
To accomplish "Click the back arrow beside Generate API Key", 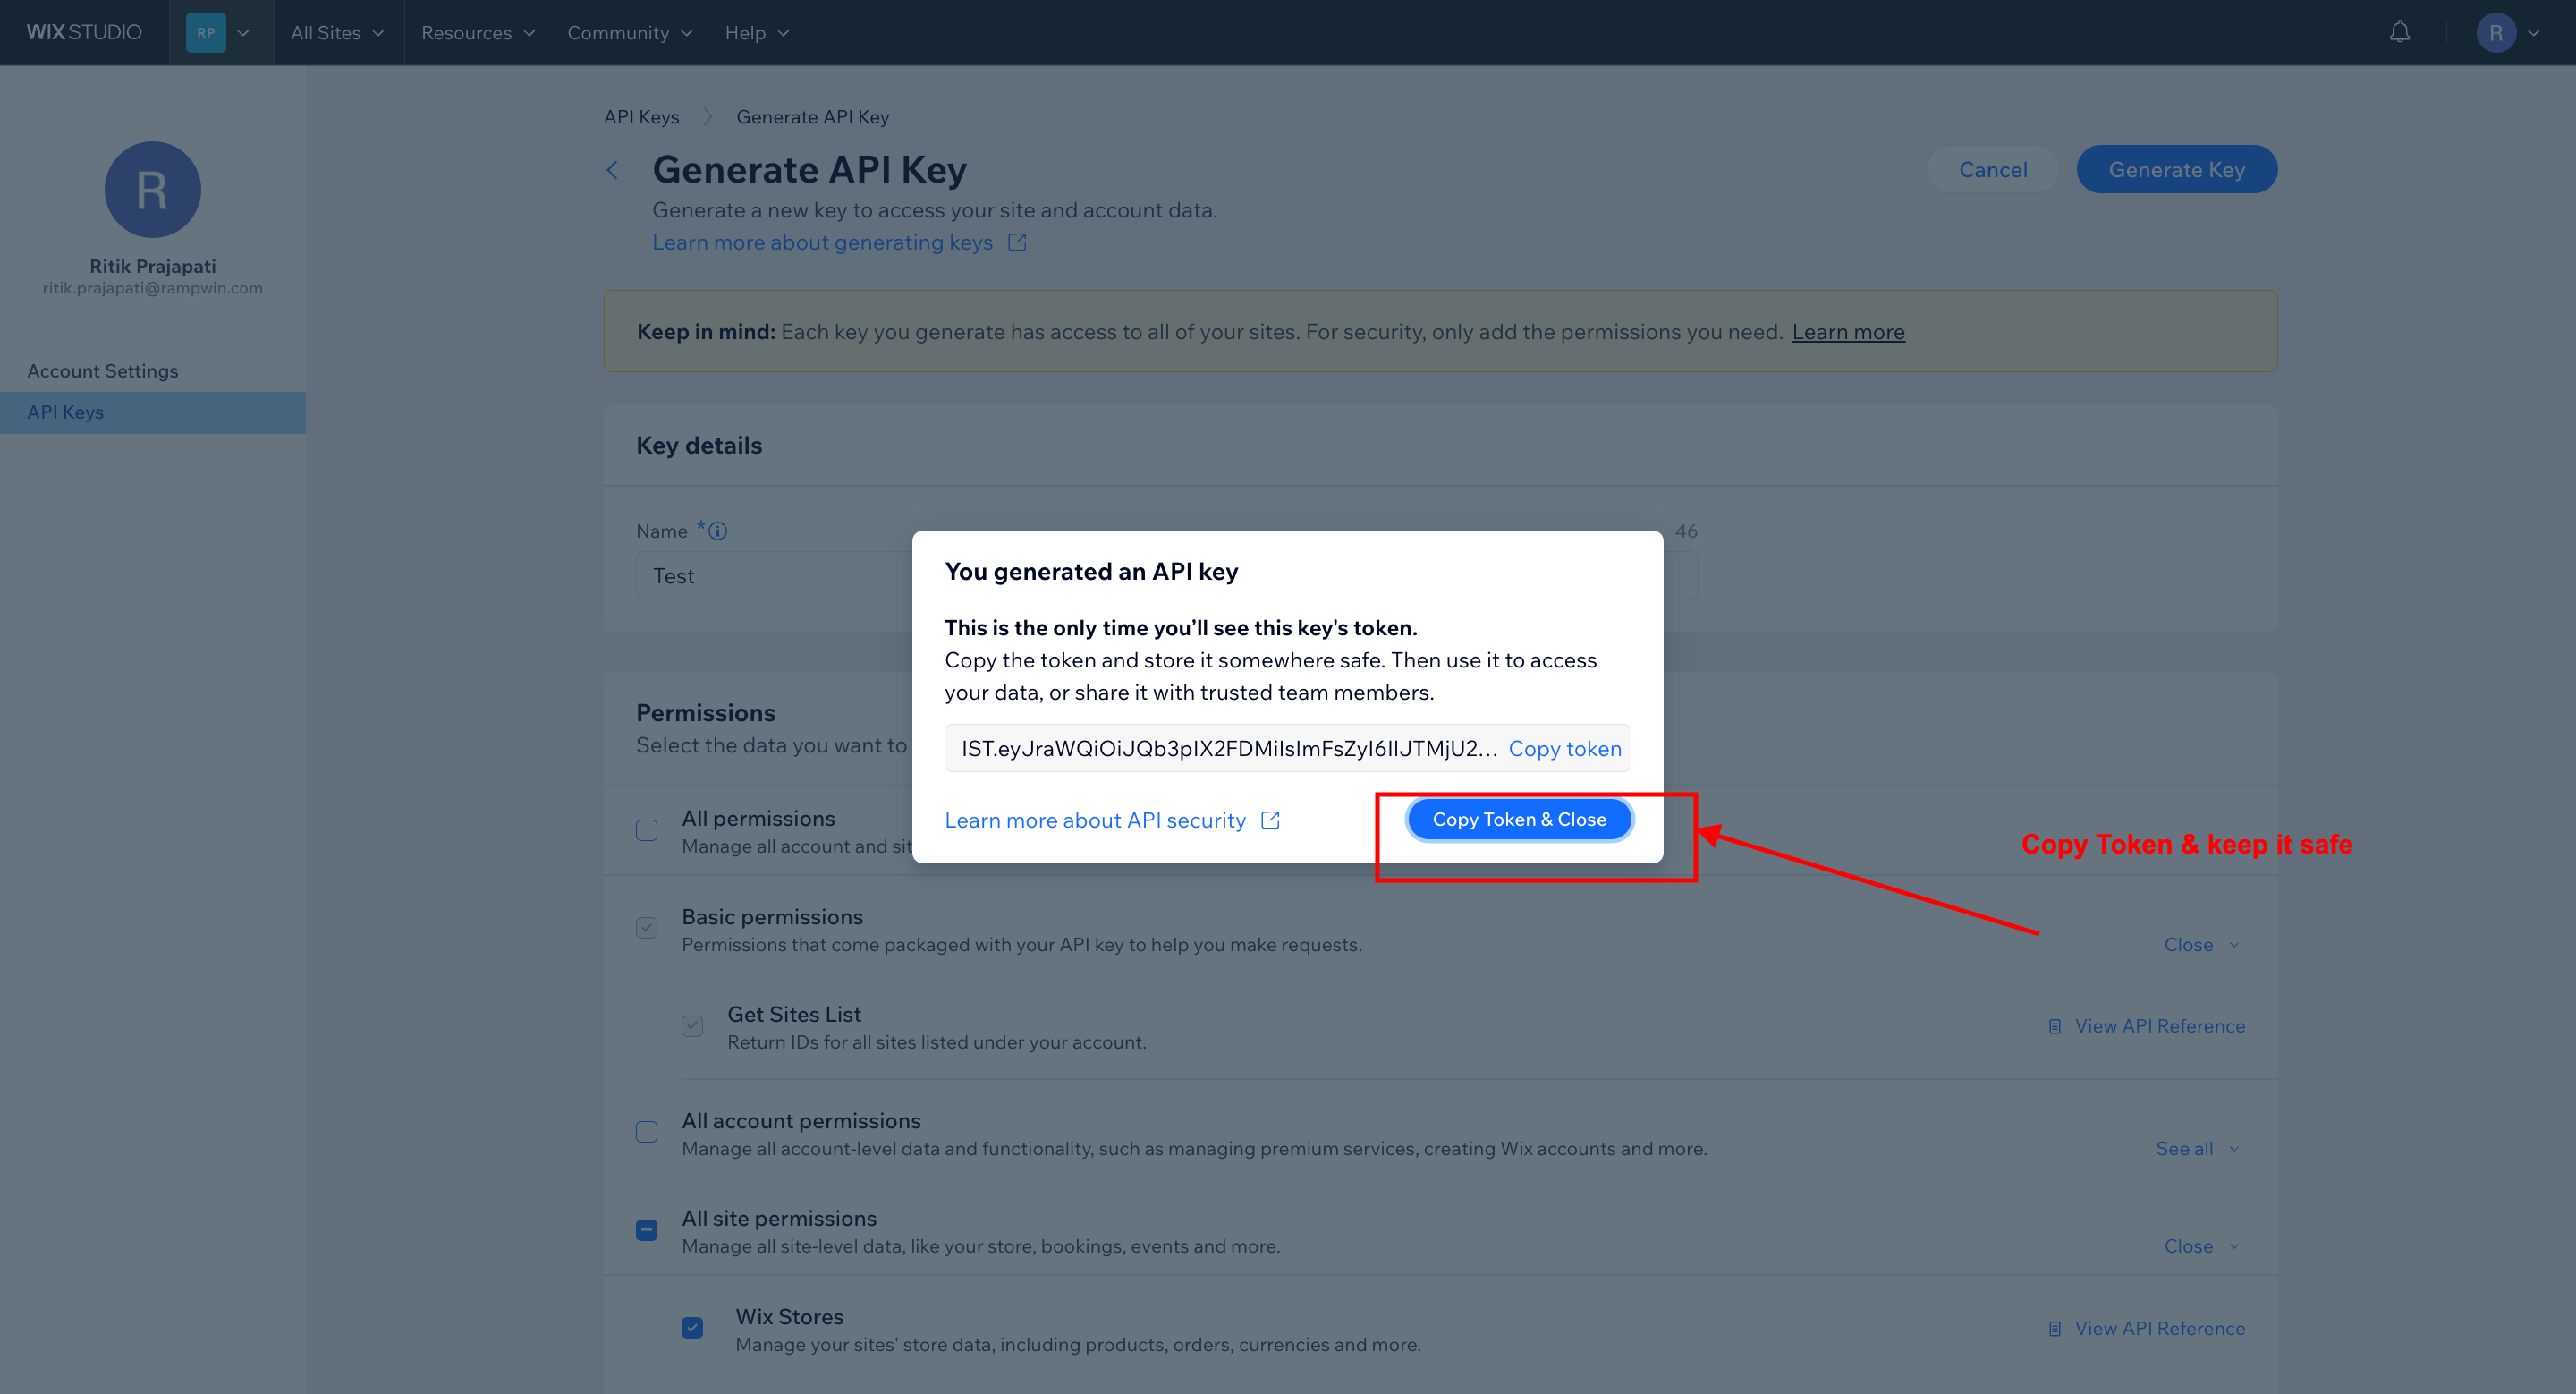I will pyautogui.click(x=613, y=170).
